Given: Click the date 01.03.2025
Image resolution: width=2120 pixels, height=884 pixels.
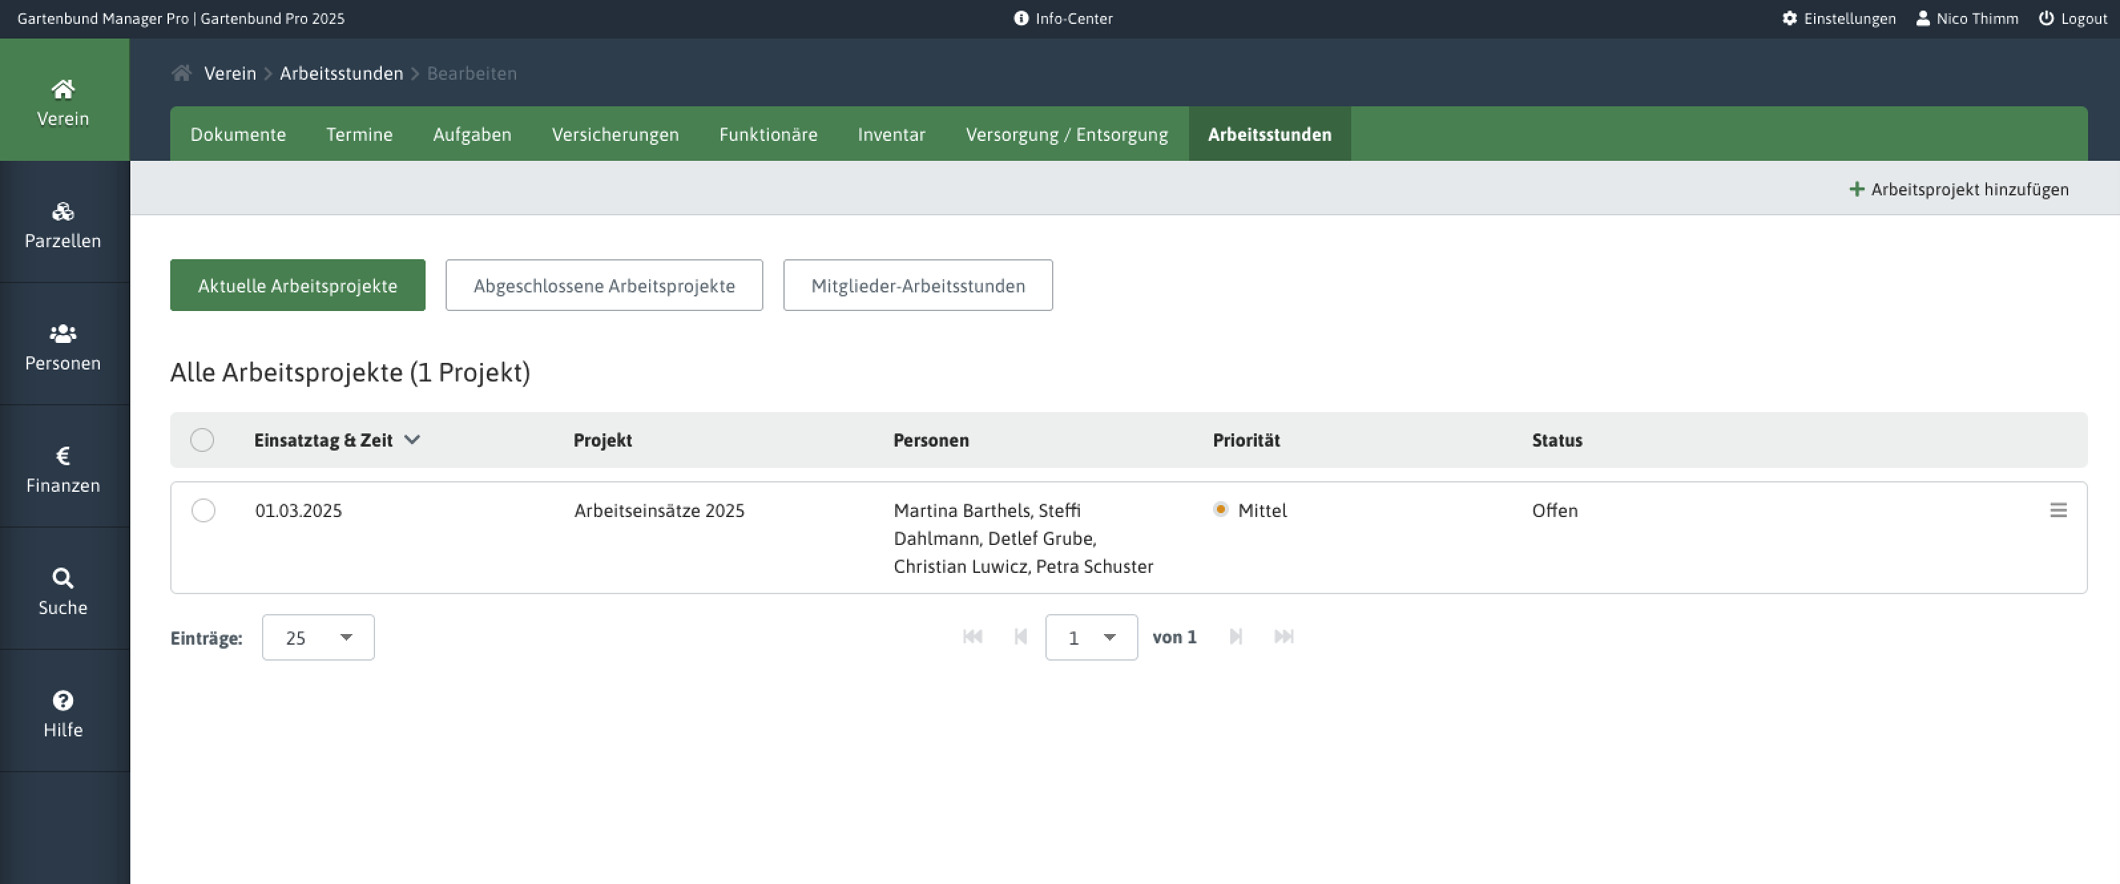Looking at the screenshot, I should pyautogui.click(x=298, y=510).
